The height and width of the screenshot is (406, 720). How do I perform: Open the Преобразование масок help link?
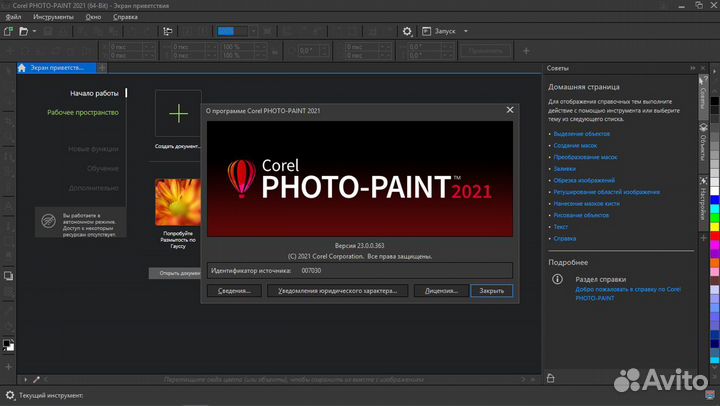tap(585, 157)
